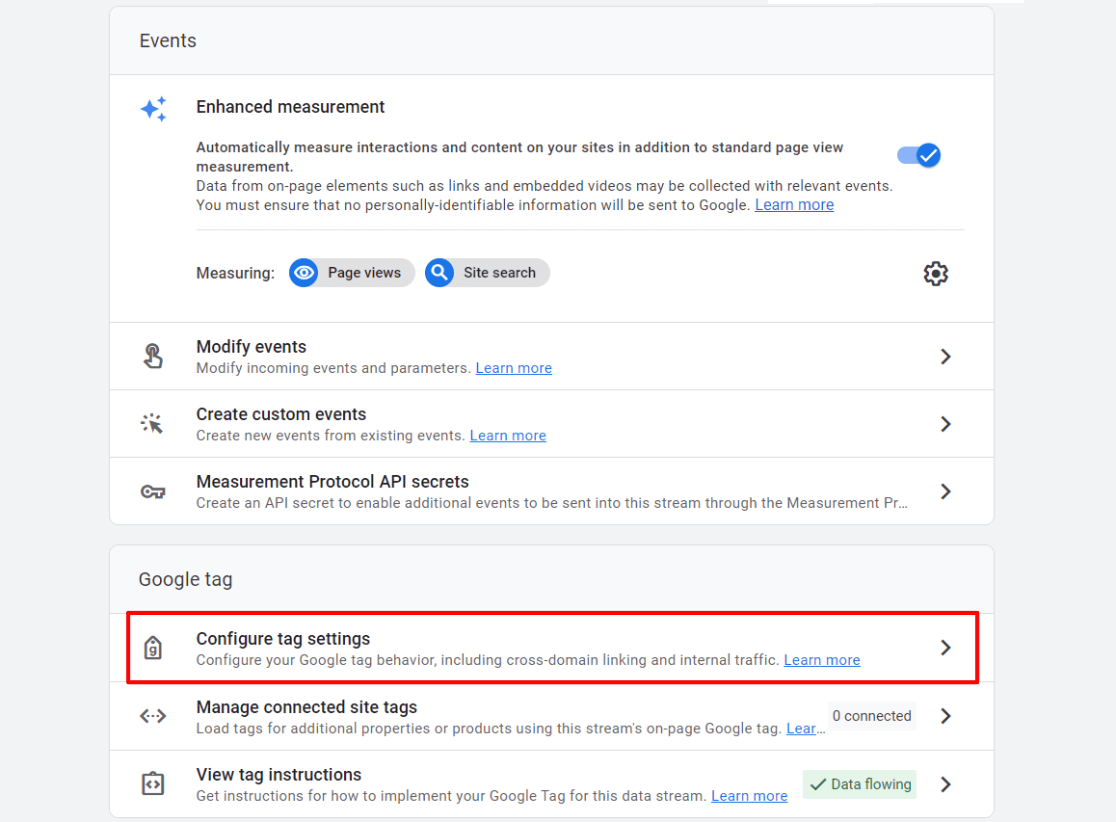Open Configure tag settings via chevron
This screenshot has height=822, width=1116.
[x=945, y=647]
